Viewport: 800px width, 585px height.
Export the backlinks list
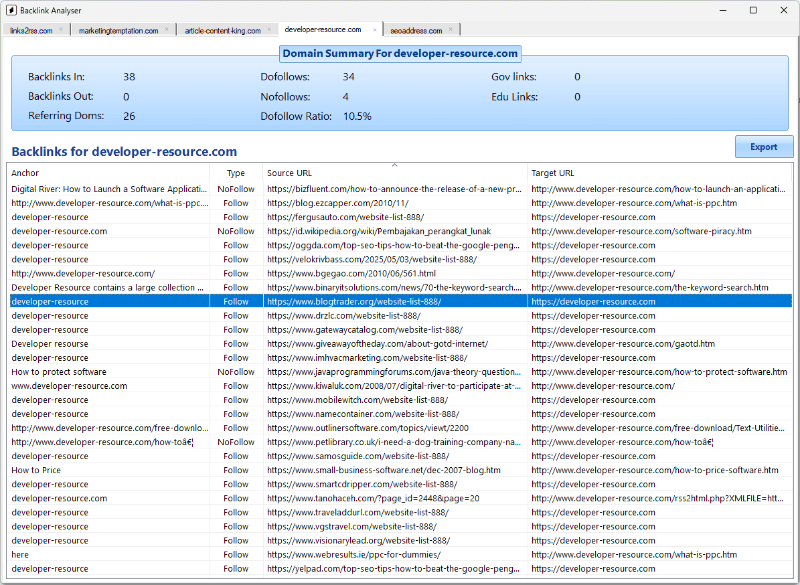point(763,147)
